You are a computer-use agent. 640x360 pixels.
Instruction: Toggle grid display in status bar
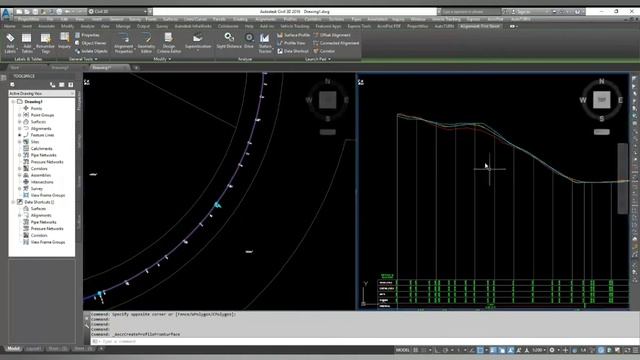point(416,350)
